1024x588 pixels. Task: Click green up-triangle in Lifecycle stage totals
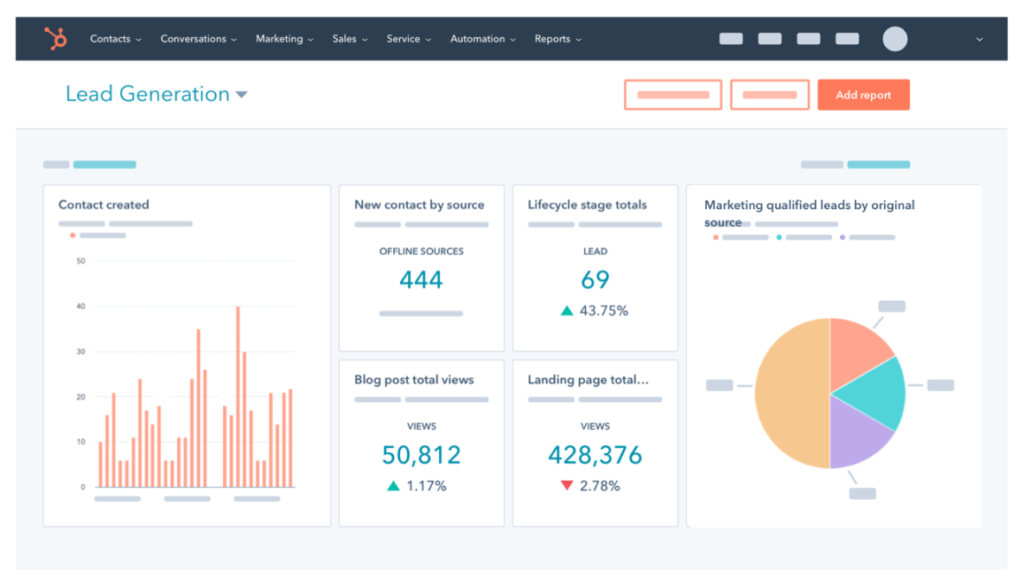coord(567,311)
